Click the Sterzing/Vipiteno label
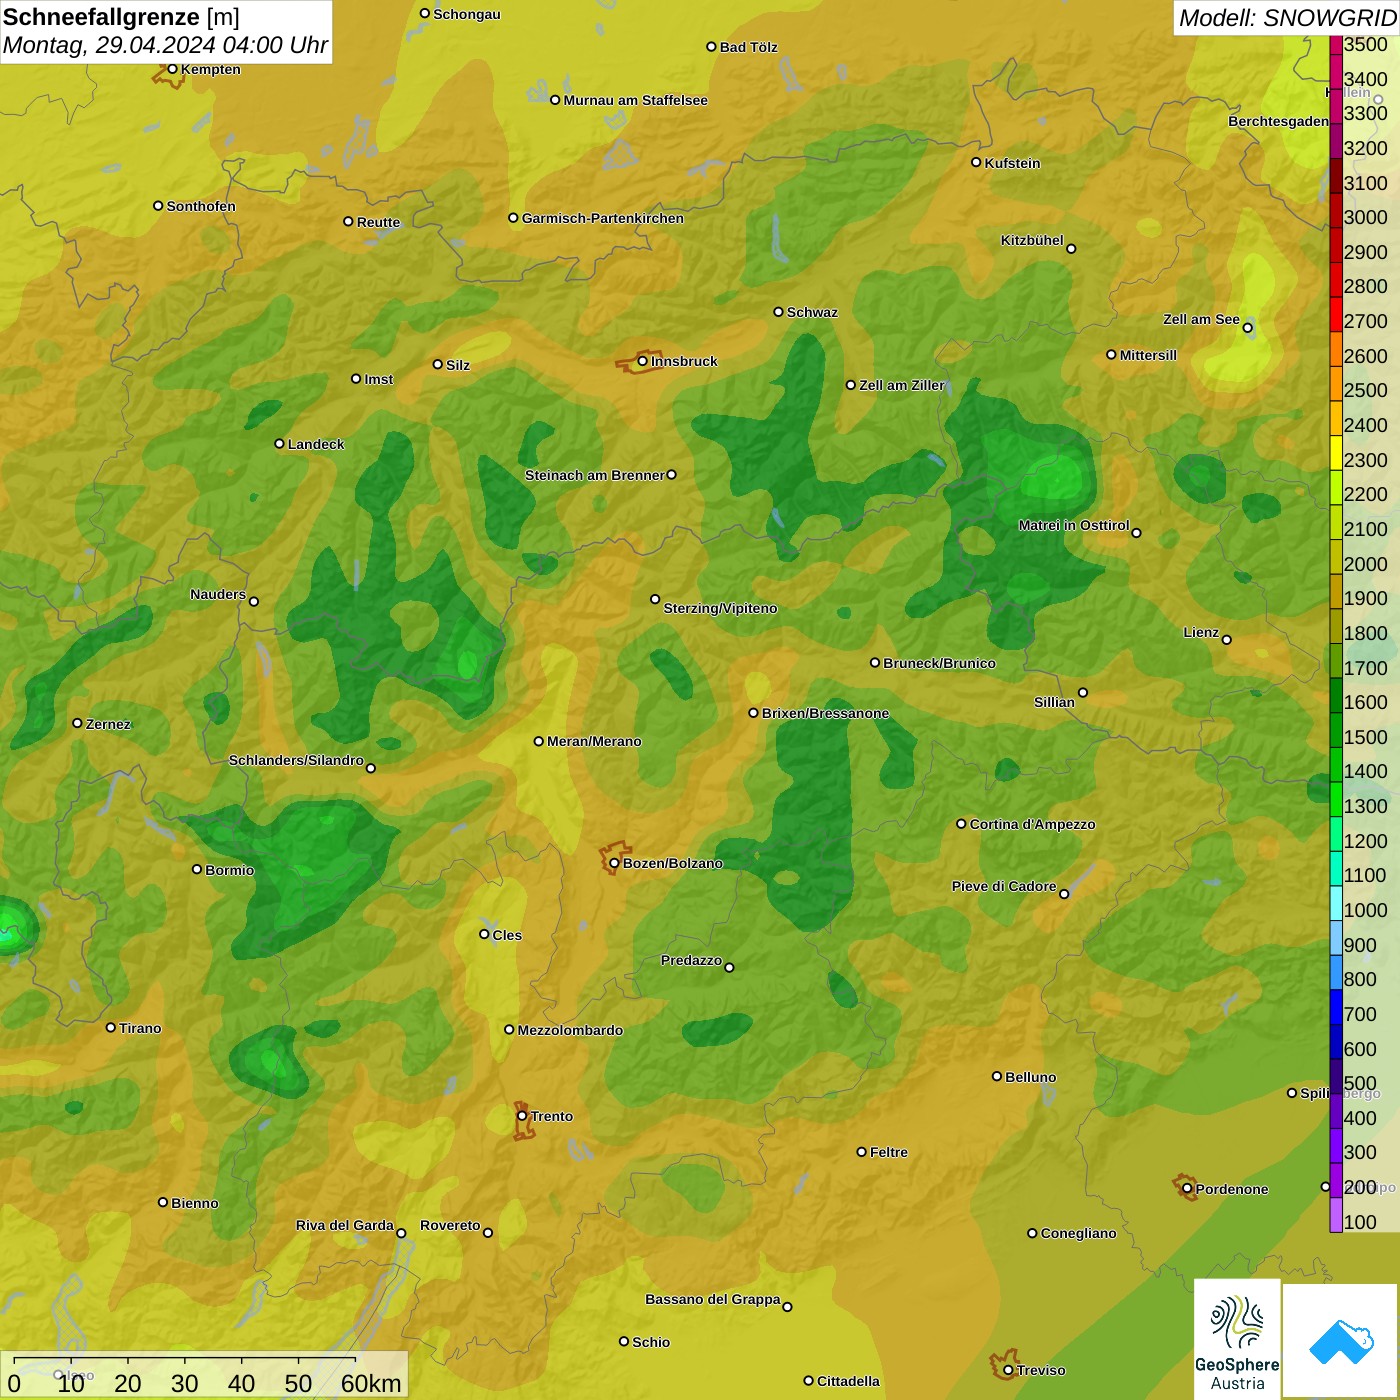Viewport: 1400px width, 1400px height. coord(720,608)
